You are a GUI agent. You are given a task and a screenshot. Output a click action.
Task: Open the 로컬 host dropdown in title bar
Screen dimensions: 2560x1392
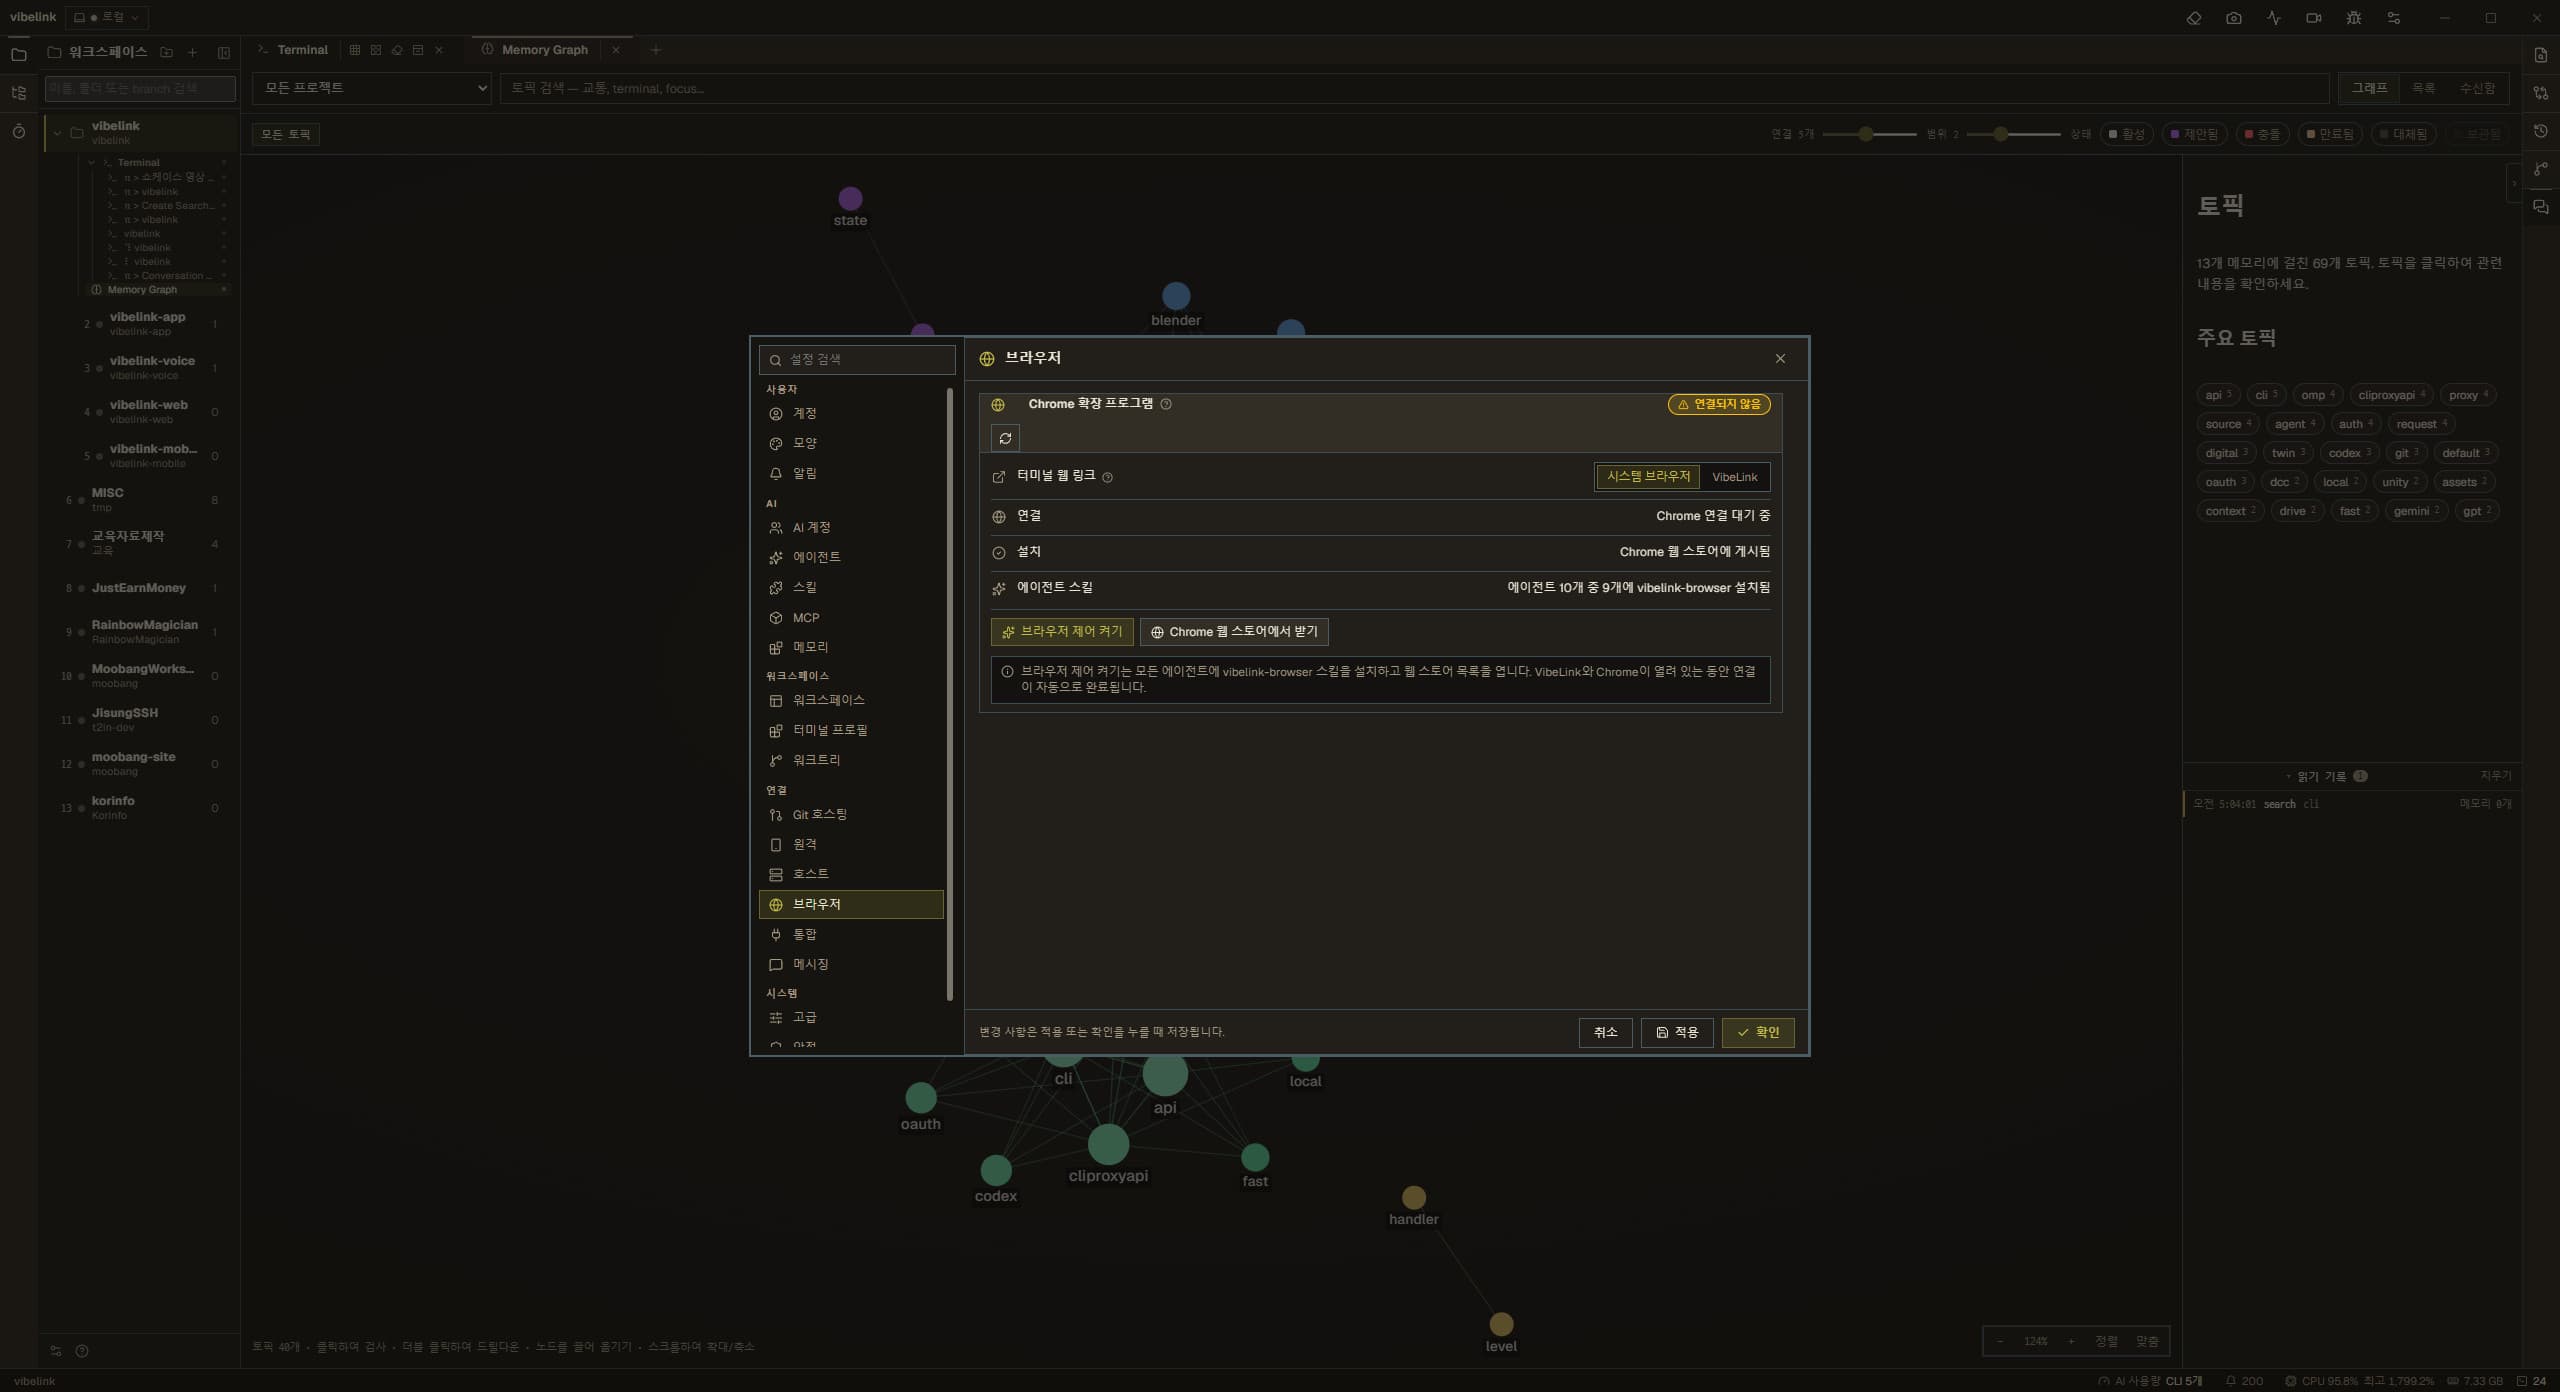[x=107, y=17]
